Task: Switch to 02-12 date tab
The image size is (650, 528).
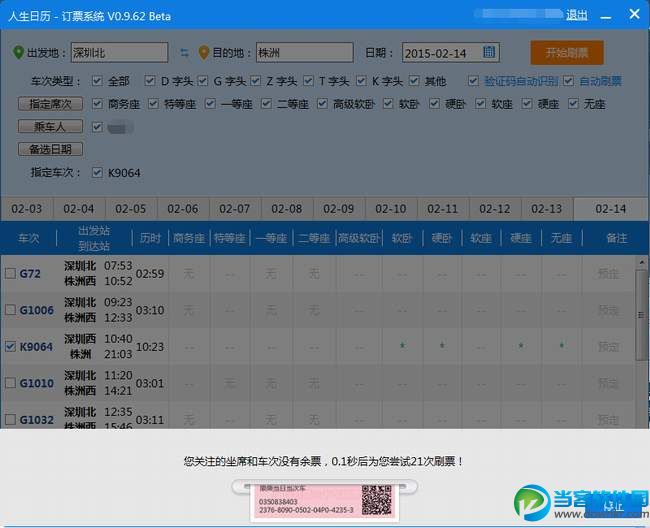Action: pos(495,208)
